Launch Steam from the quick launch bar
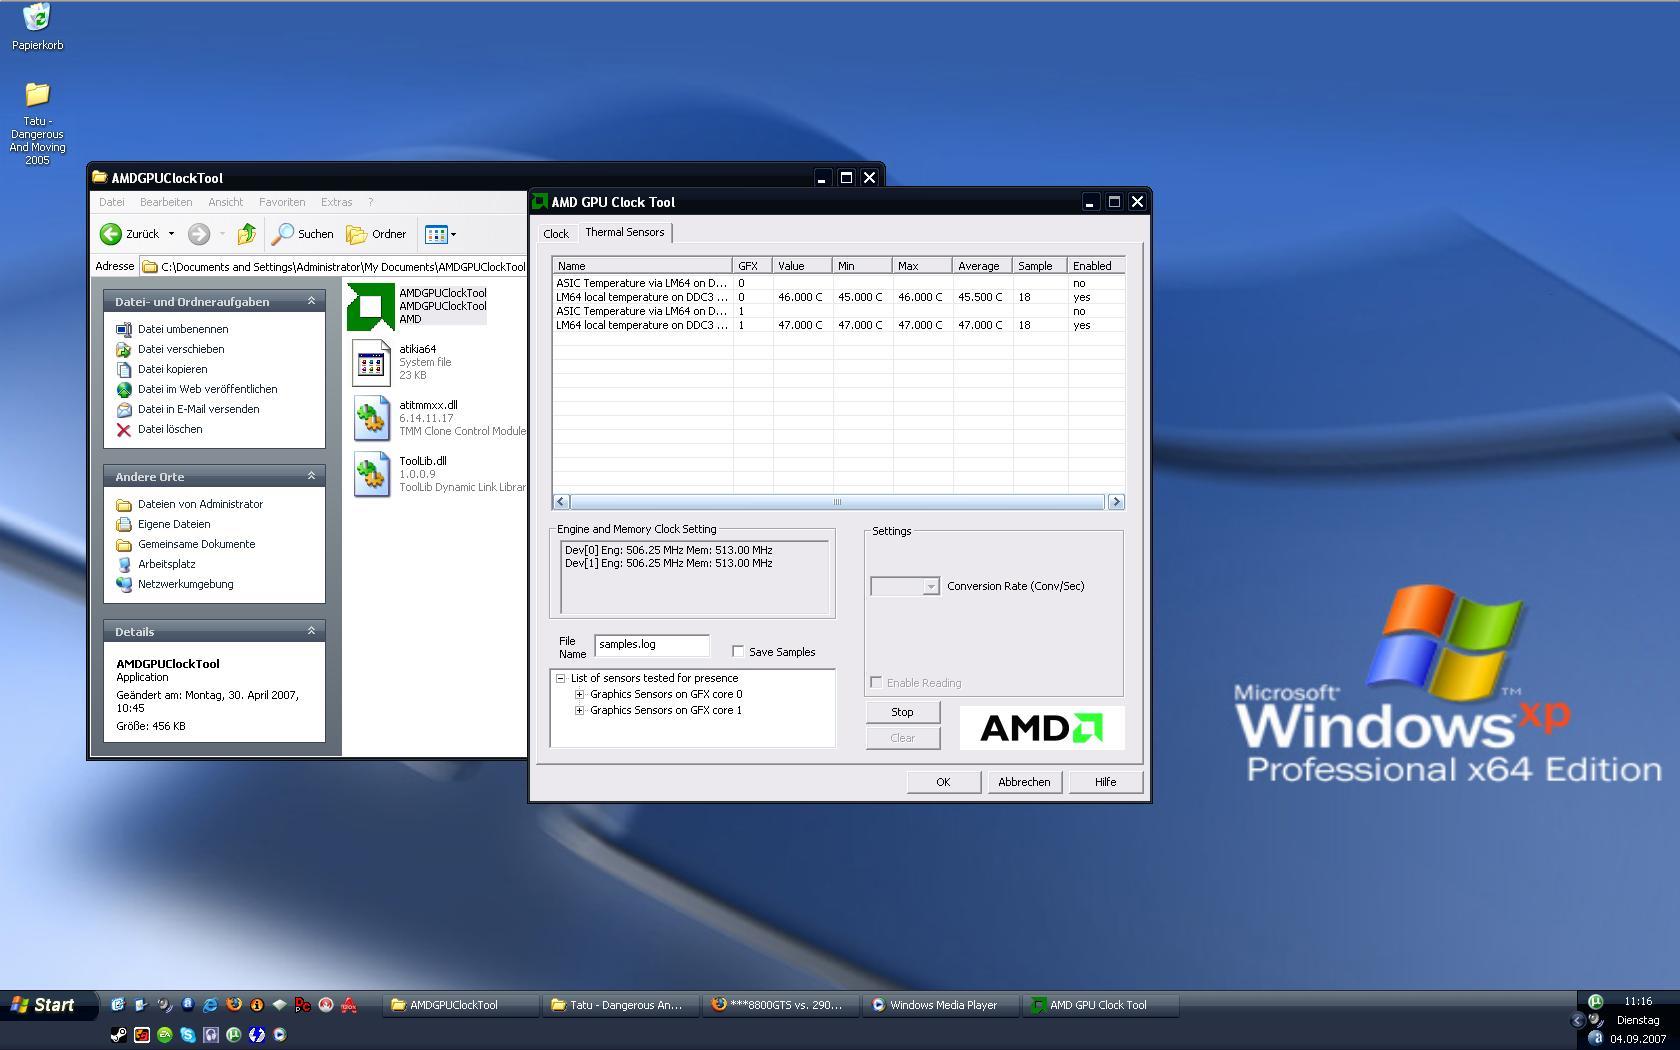The height and width of the screenshot is (1050, 1680). tap(119, 1035)
